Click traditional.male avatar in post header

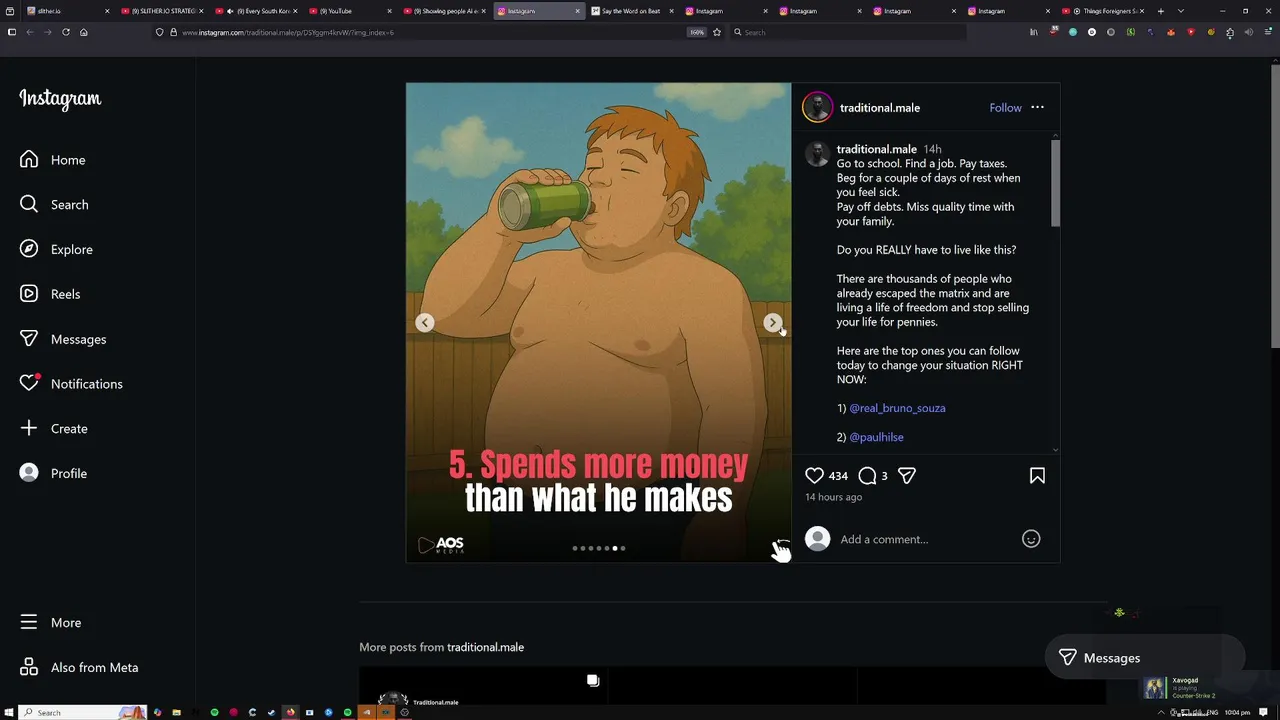(x=817, y=107)
